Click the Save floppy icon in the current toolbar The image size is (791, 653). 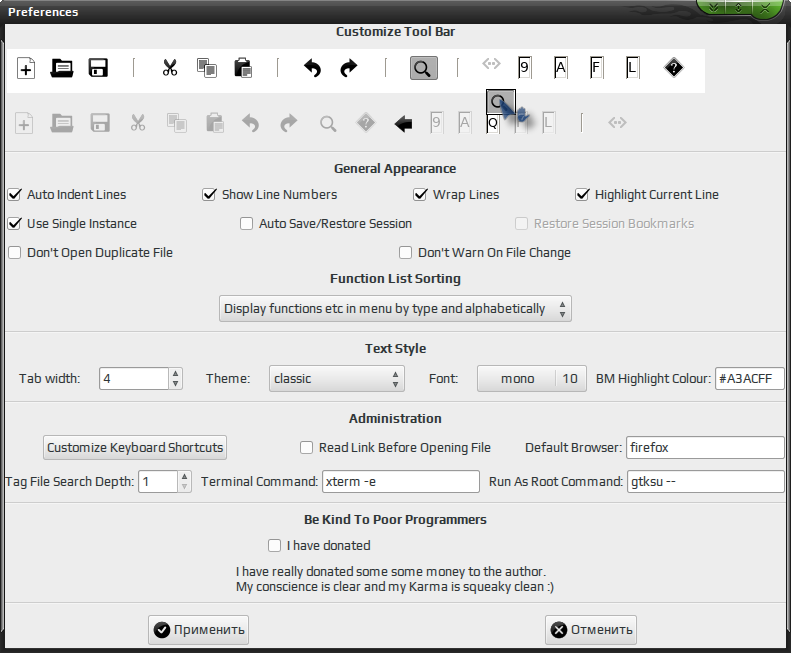pos(98,68)
